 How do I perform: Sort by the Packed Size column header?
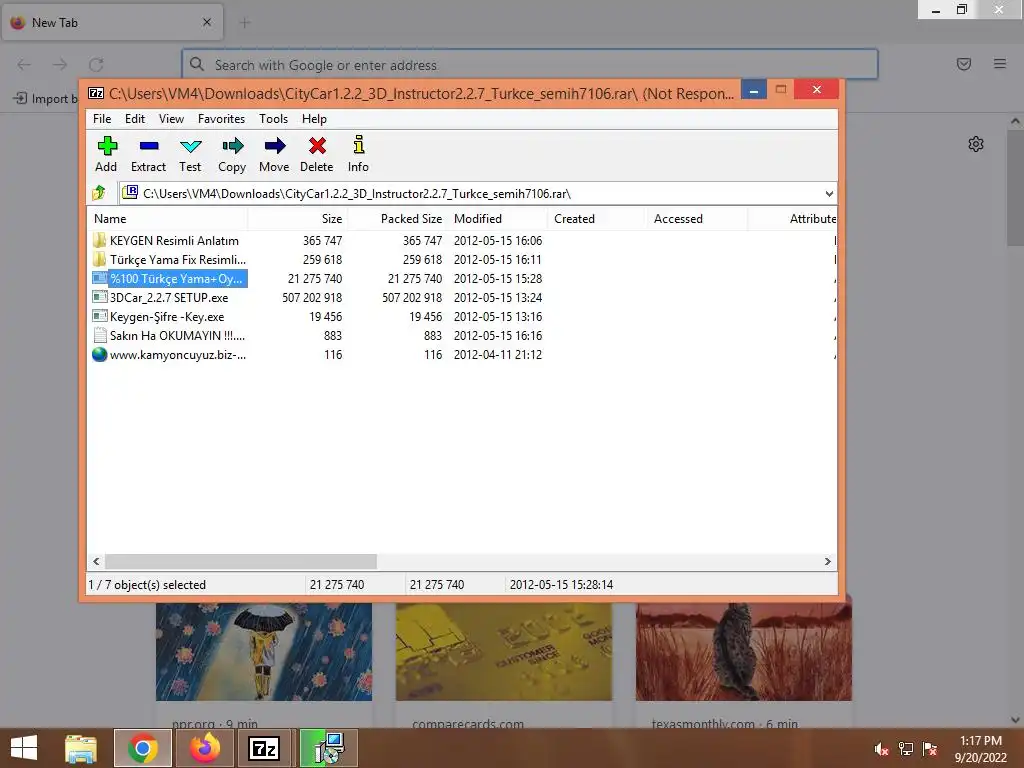tap(398, 219)
